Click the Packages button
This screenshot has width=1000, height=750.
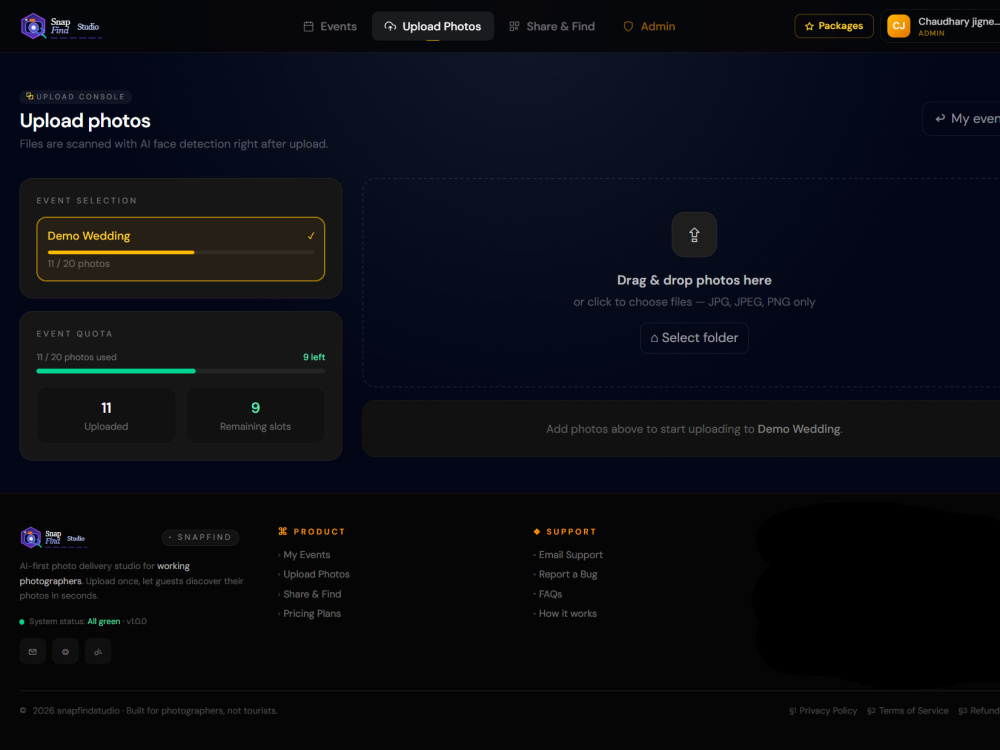click(x=834, y=26)
